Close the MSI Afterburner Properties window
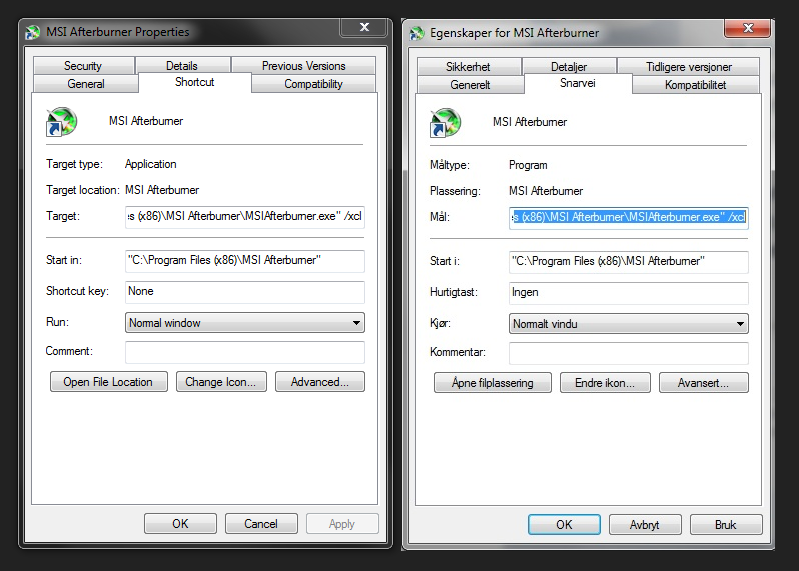This screenshot has width=799, height=571. click(364, 28)
